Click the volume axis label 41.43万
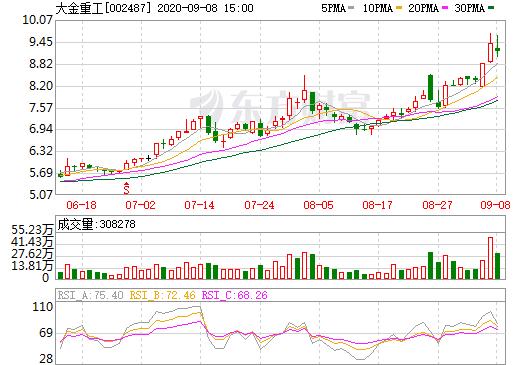520x365 pixels. (x=32, y=242)
